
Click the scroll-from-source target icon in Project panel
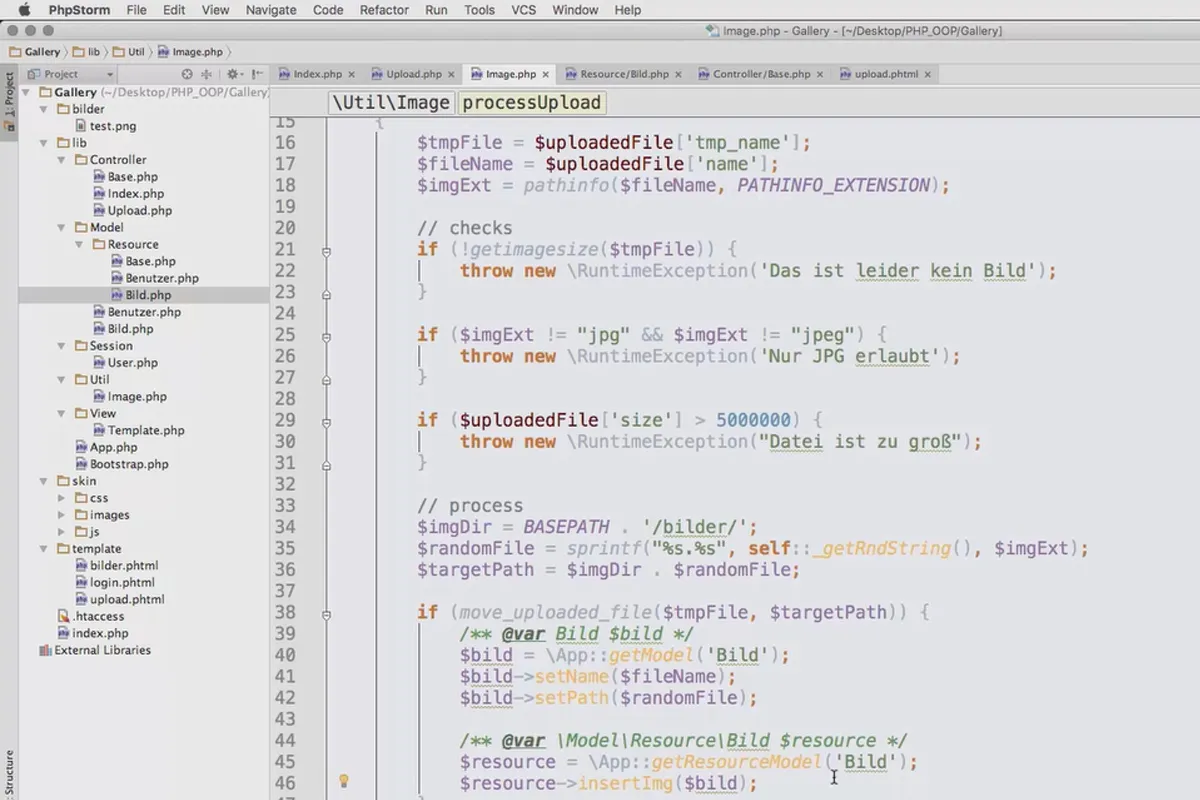(x=187, y=74)
